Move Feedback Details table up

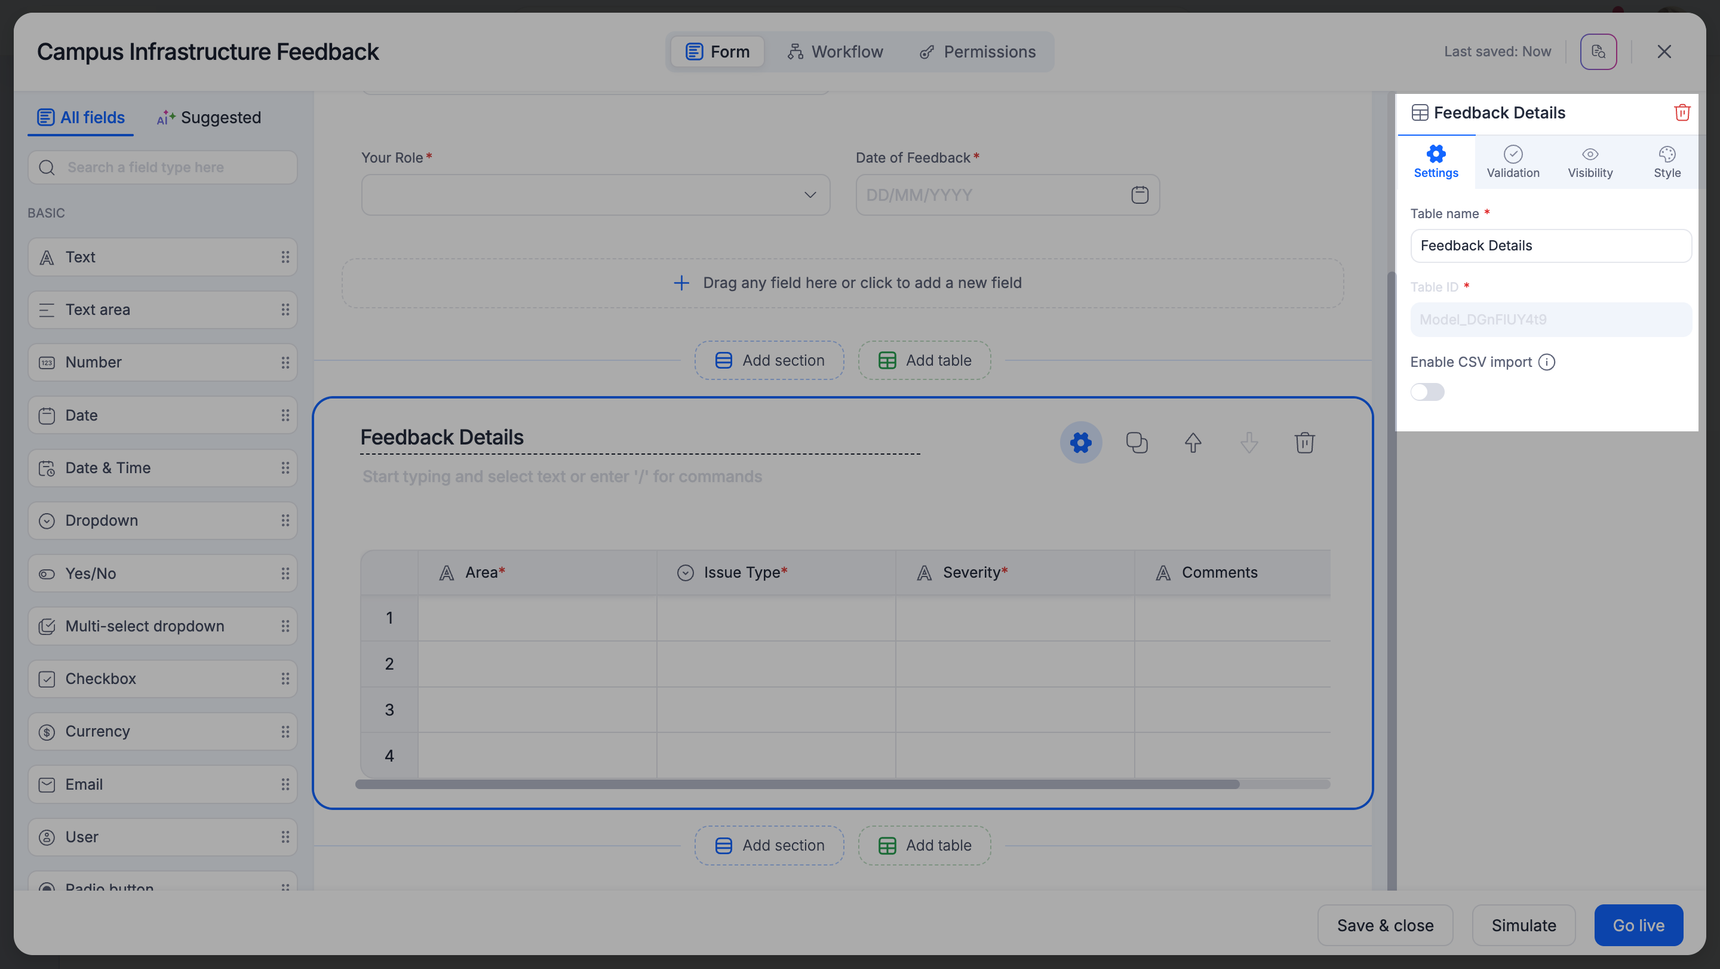point(1192,443)
